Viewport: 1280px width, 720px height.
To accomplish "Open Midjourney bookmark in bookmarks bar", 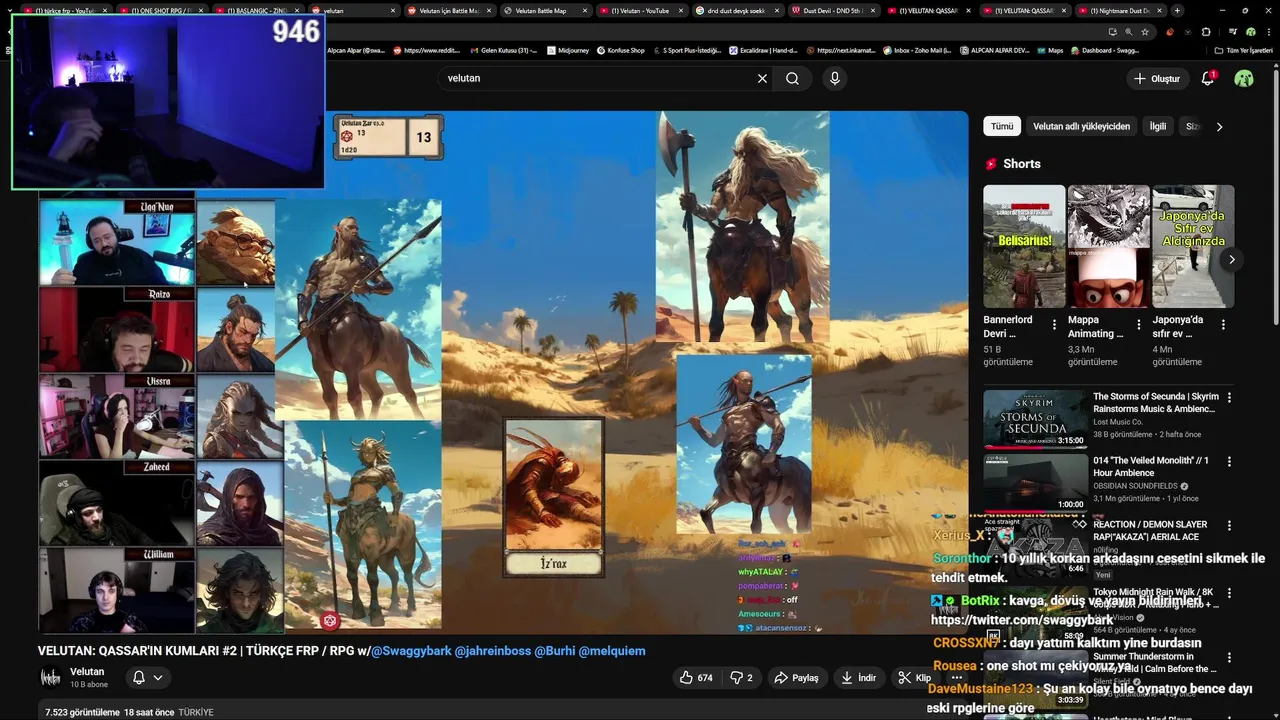I will pos(567,50).
